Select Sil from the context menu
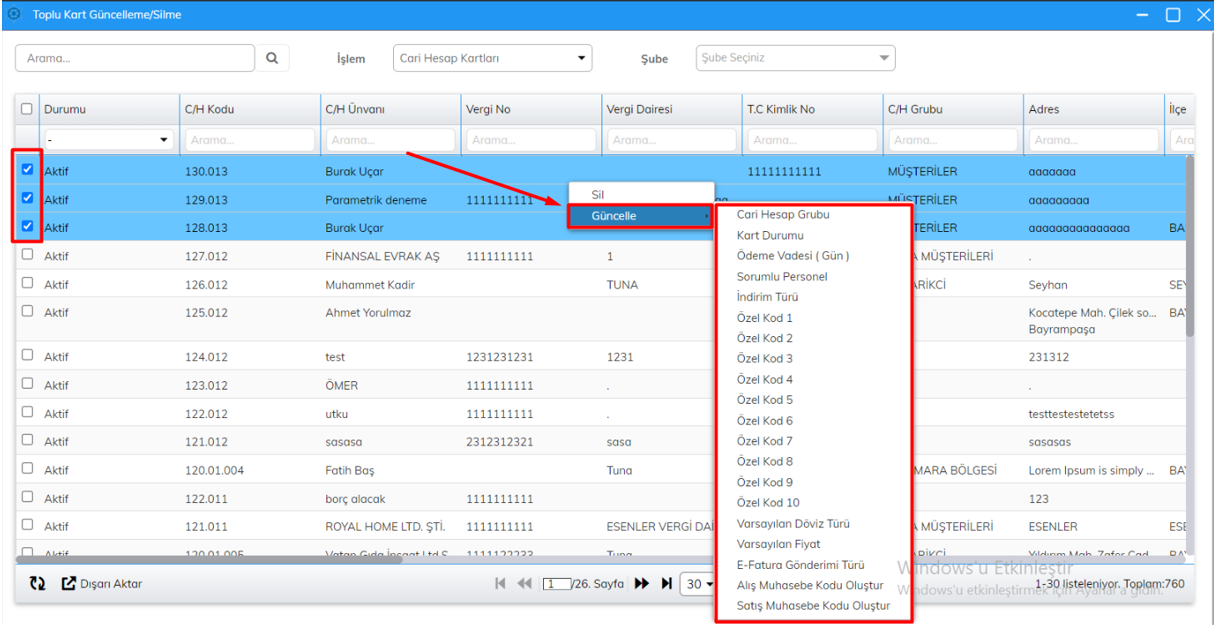This screenshot has width=1214, height=625. tap(598, 194)
